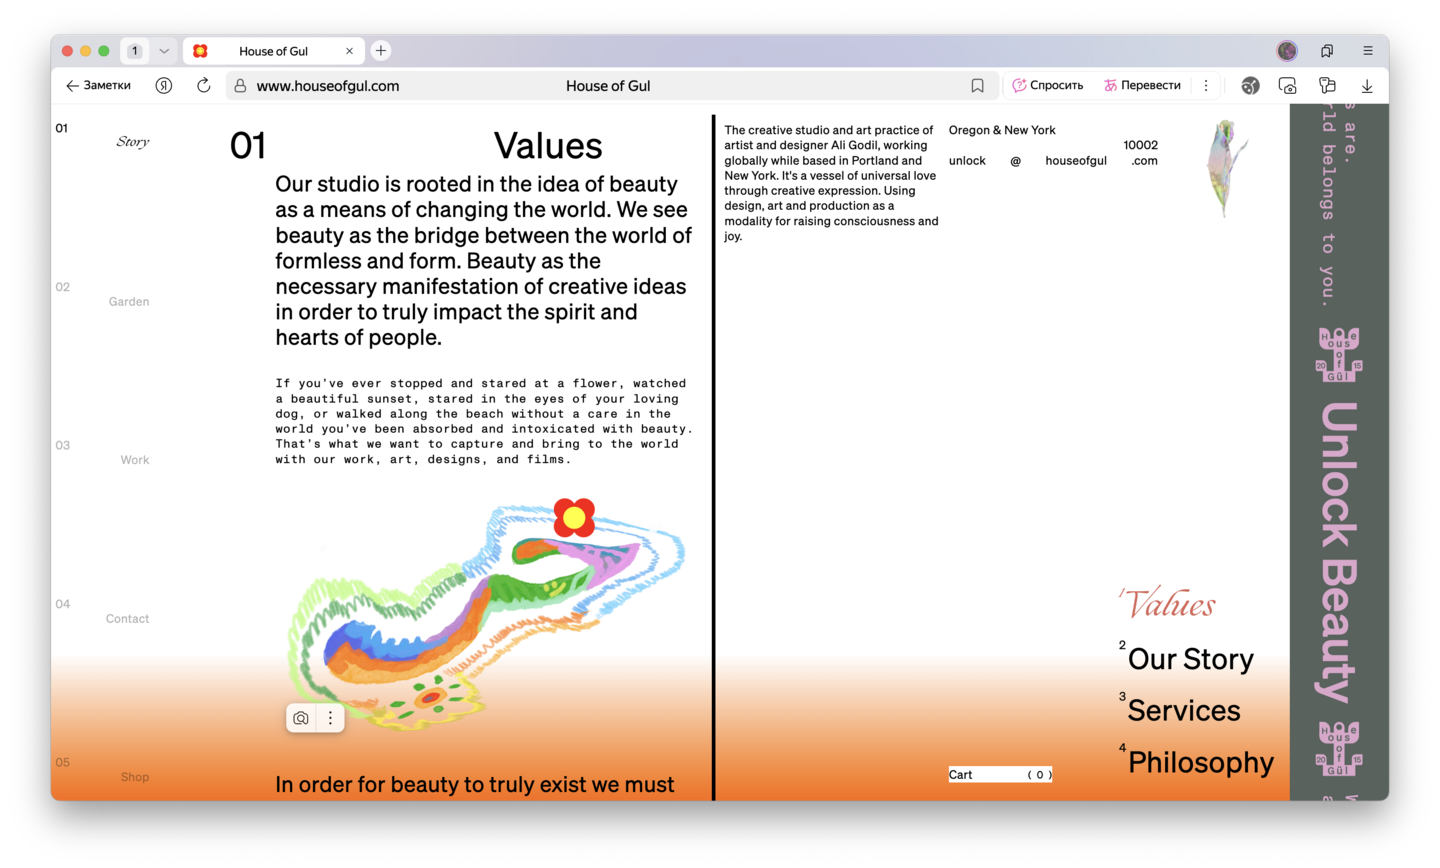Click the 'Oregon & New York' text
1440x868 pixels.
(x=1002, y=130)
